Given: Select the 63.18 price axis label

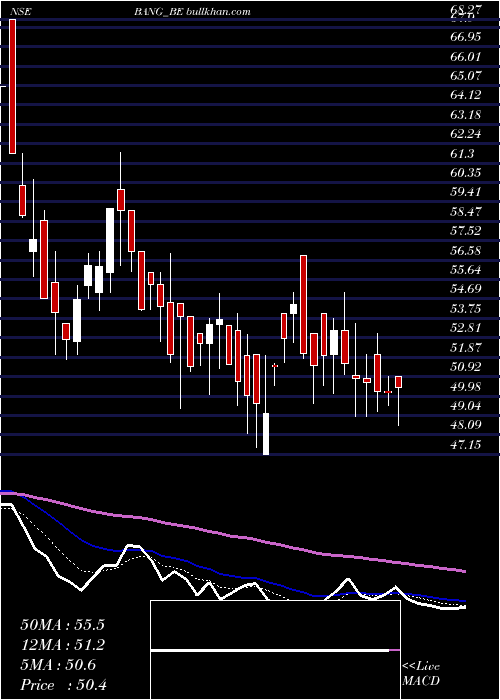Looking at the screenshot, I should coord(466,115).
